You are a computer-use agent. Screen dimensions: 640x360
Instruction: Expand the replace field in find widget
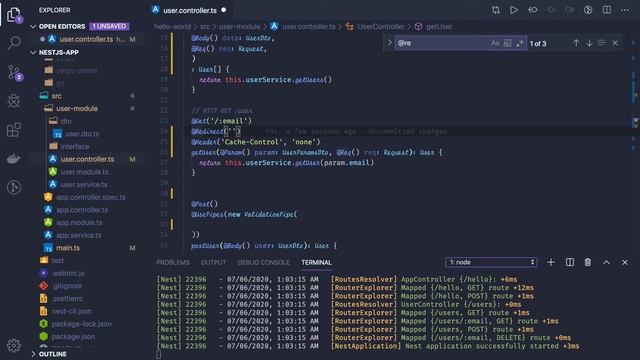pyautogui.click(x=389, y=42)
